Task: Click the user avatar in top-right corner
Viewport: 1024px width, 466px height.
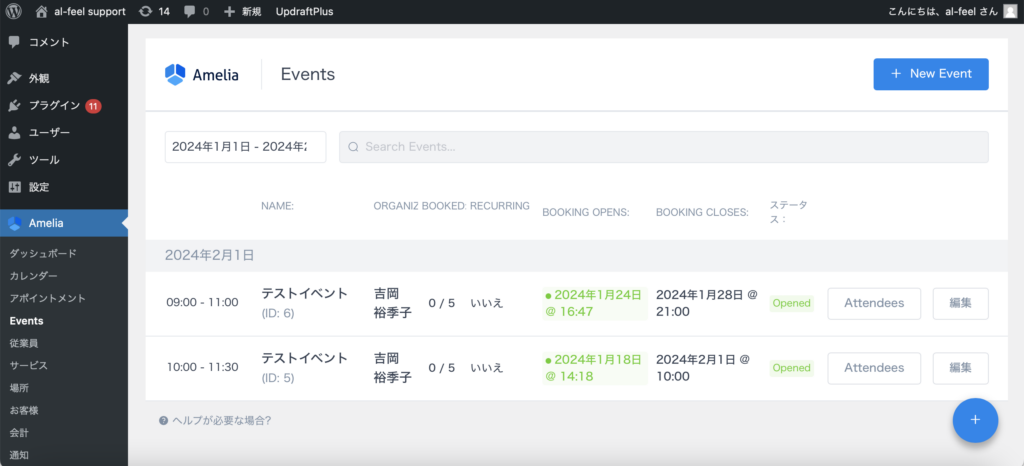Action: (1010, 11)
